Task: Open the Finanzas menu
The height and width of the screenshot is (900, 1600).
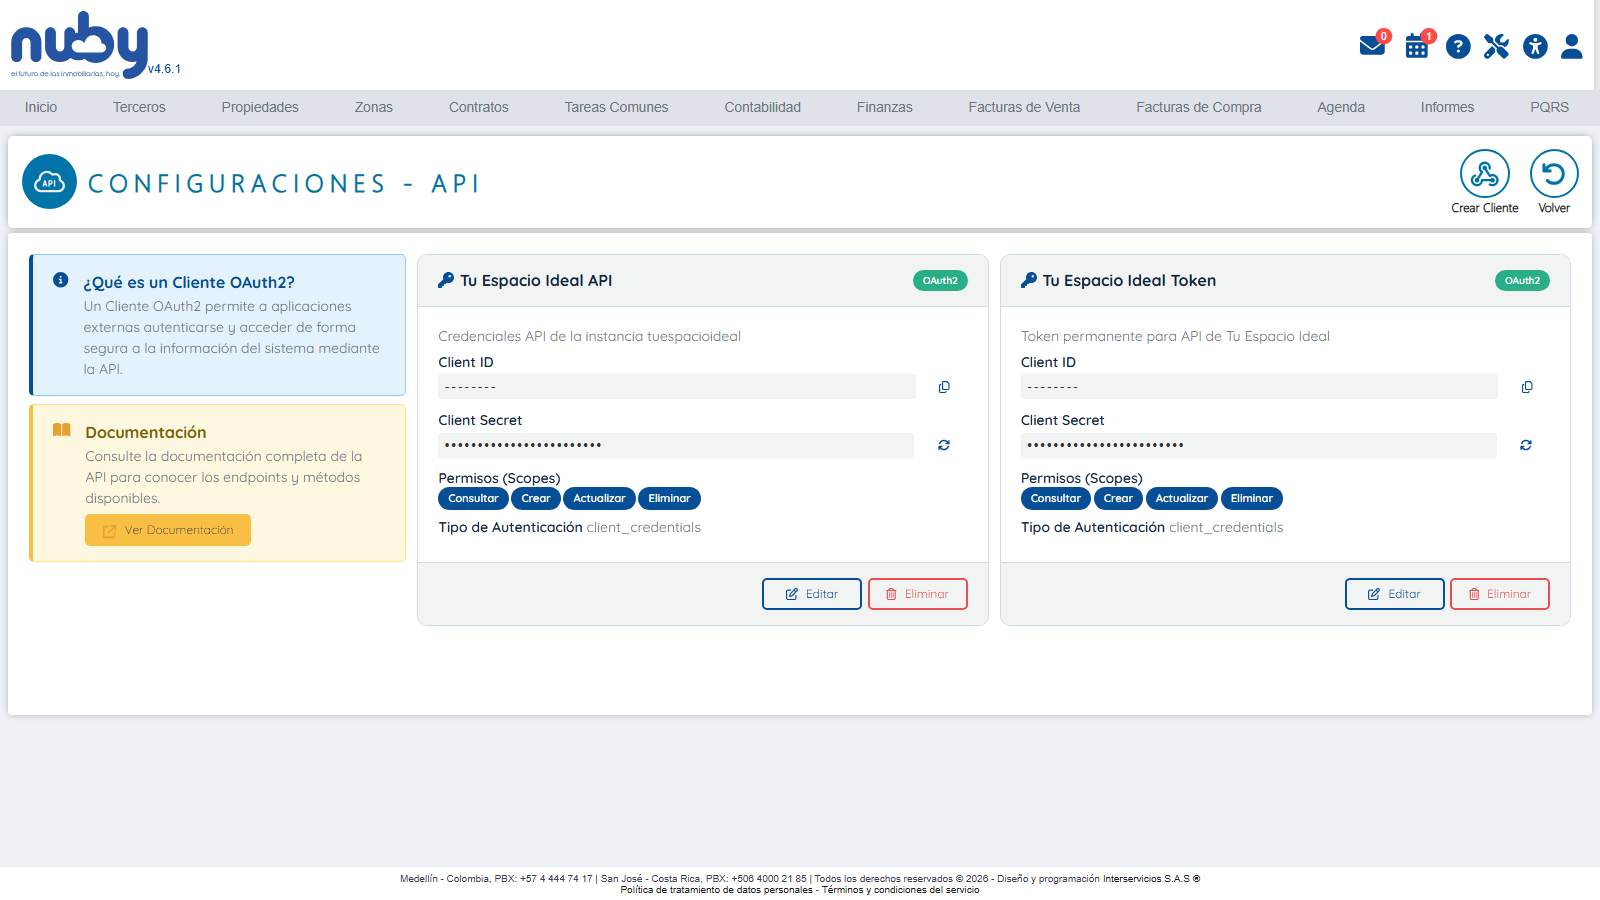Action: pyautogui.click(x=885, y=107)
